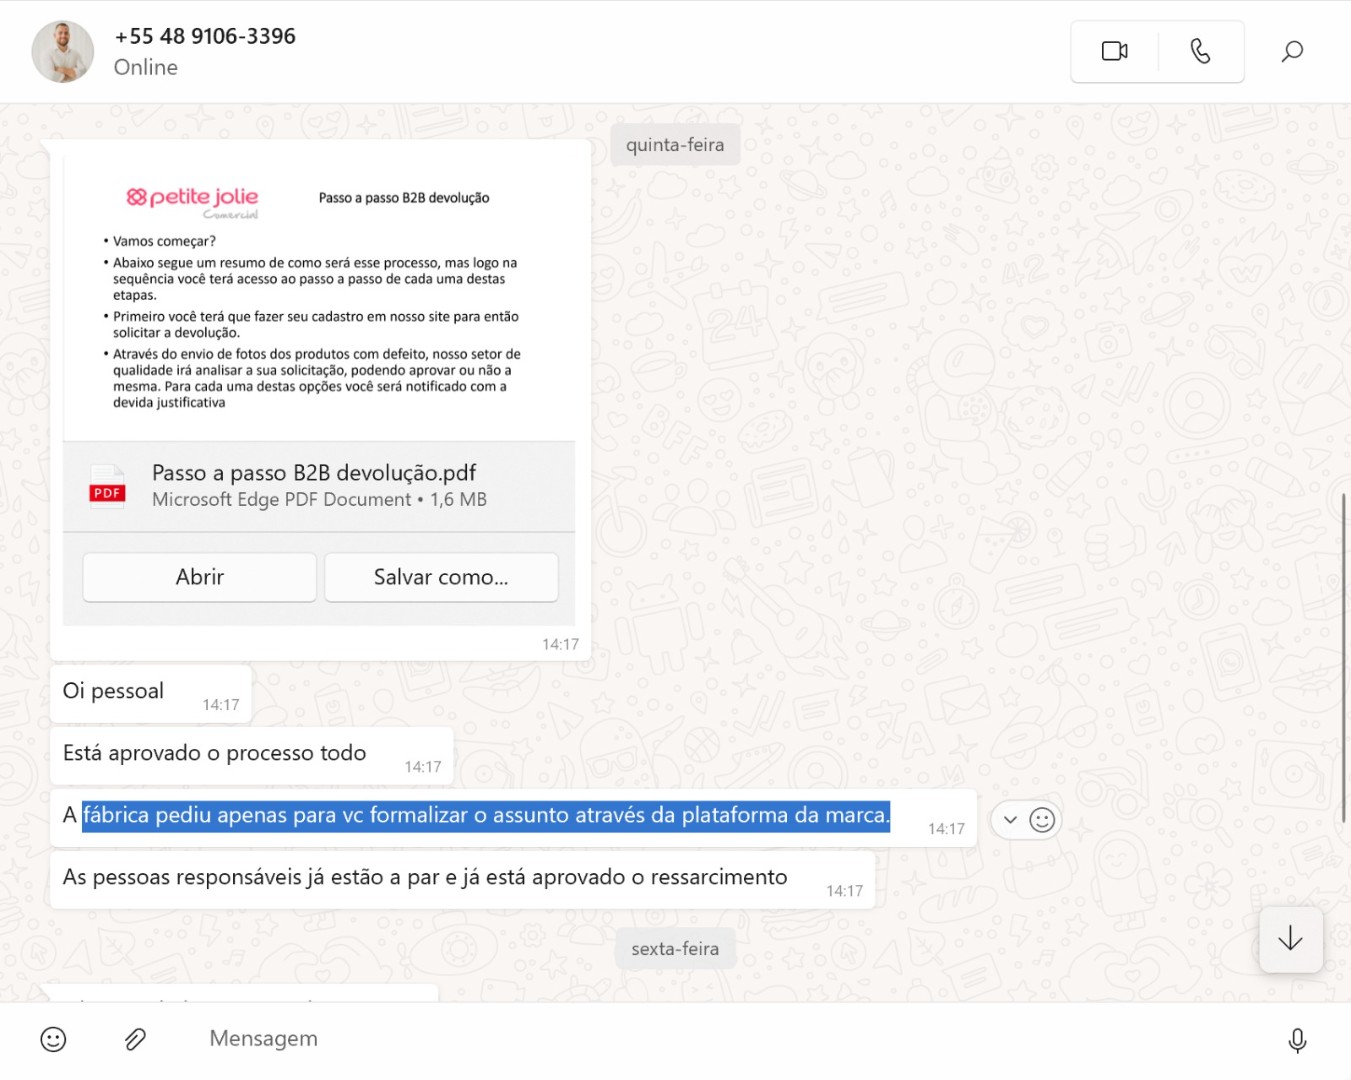Click the paperclip attach file icon
This screenshot has width=1351, height=1080.
135,1039
